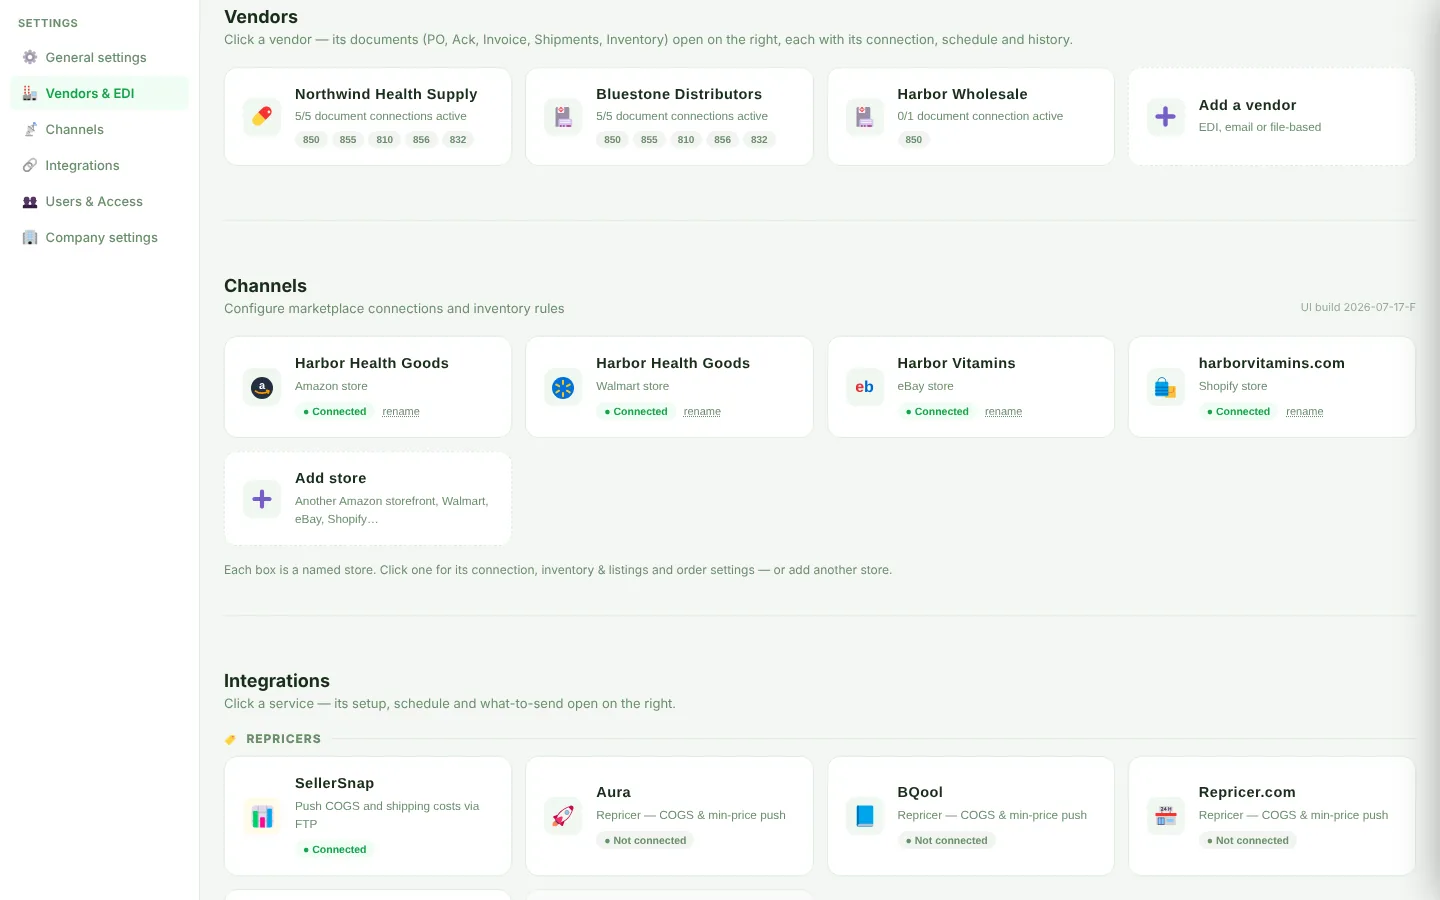1440x900 pixels.
Task: Click Bluestone's 832 document badge
Action: point(759,140)
